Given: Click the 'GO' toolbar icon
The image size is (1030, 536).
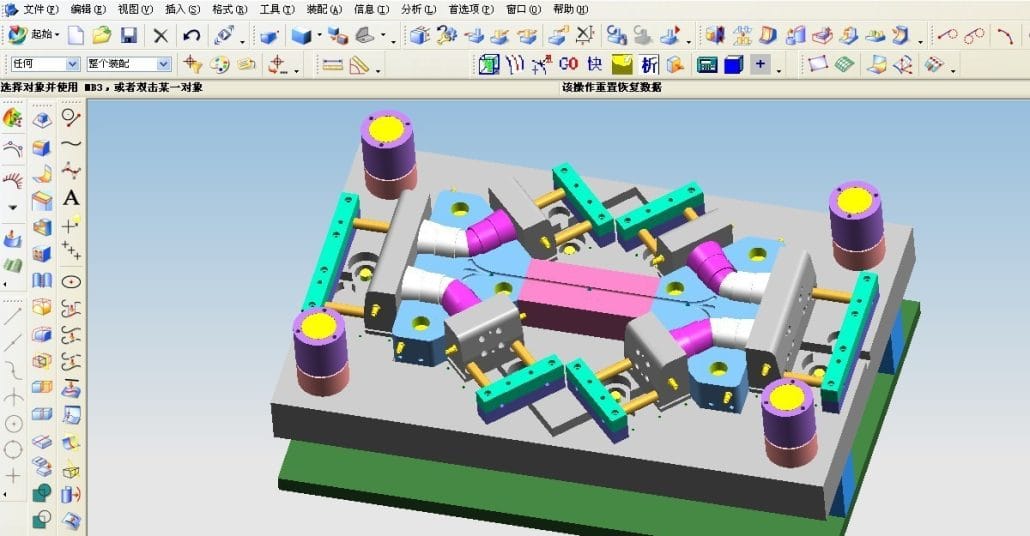Looking at the screenshot, I should (x=569, y=65).
